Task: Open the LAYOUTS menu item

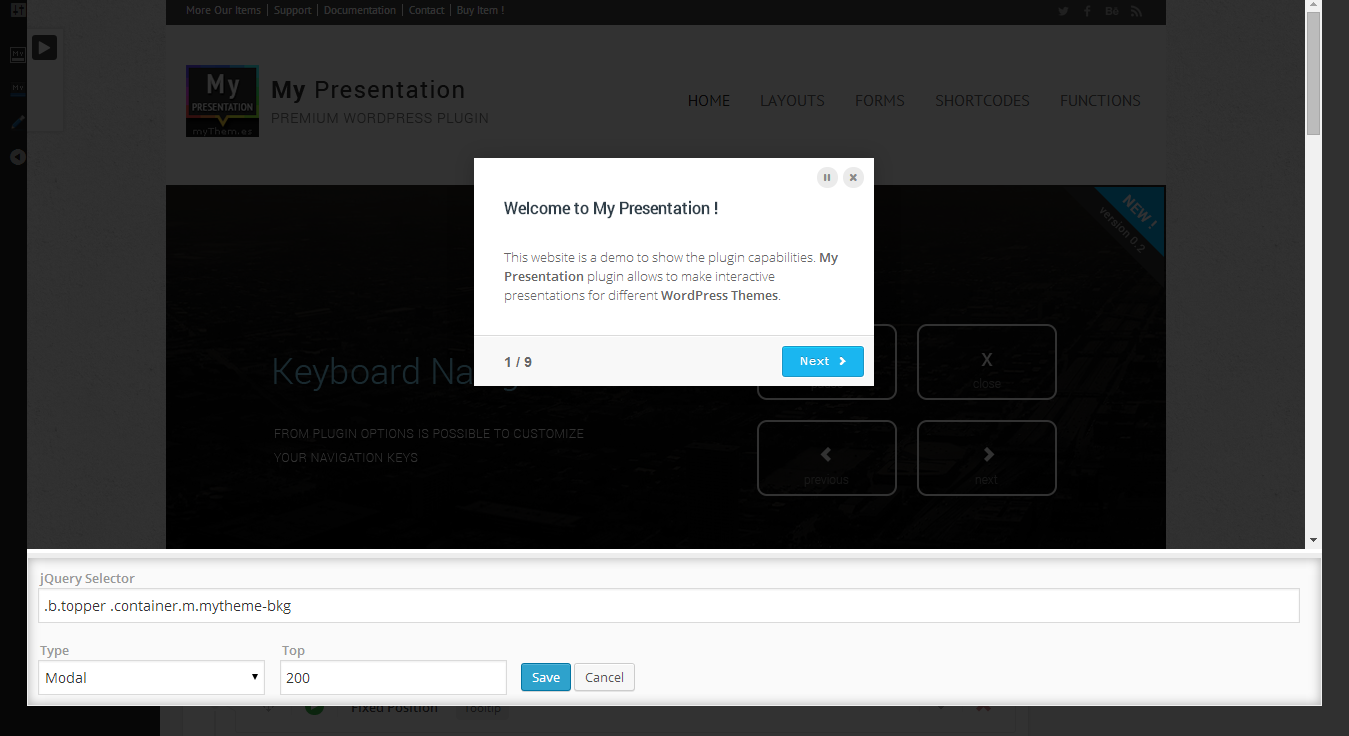Action: pos(792,101)
